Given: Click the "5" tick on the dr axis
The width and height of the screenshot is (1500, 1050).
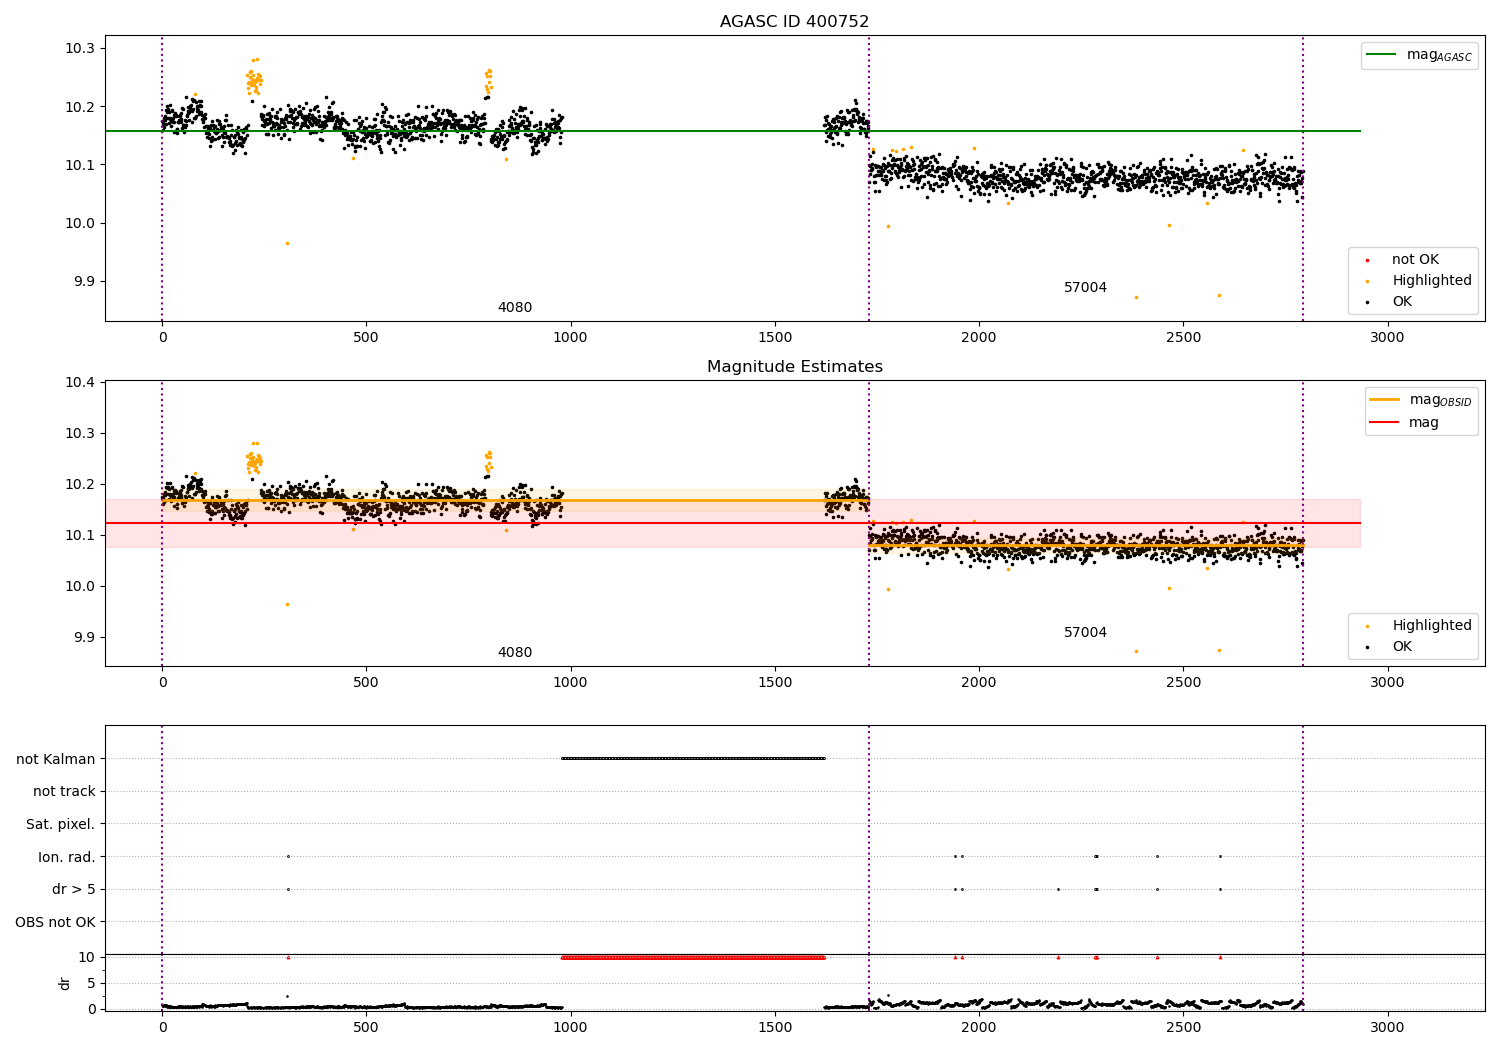Looking at the screenshot, I should click(92, 984).
